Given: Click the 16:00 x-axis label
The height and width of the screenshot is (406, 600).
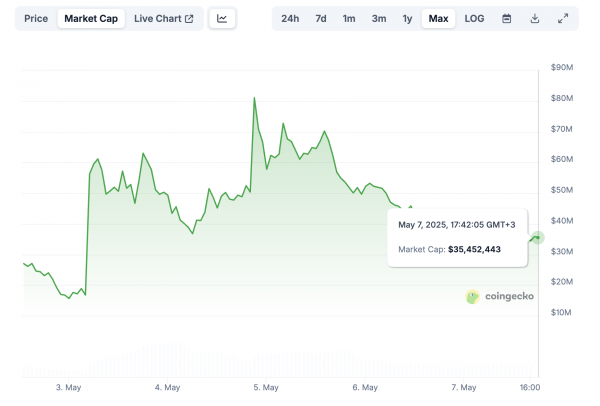Looking at the screenshot, I should pyautogui.click(x=530, y=387).
